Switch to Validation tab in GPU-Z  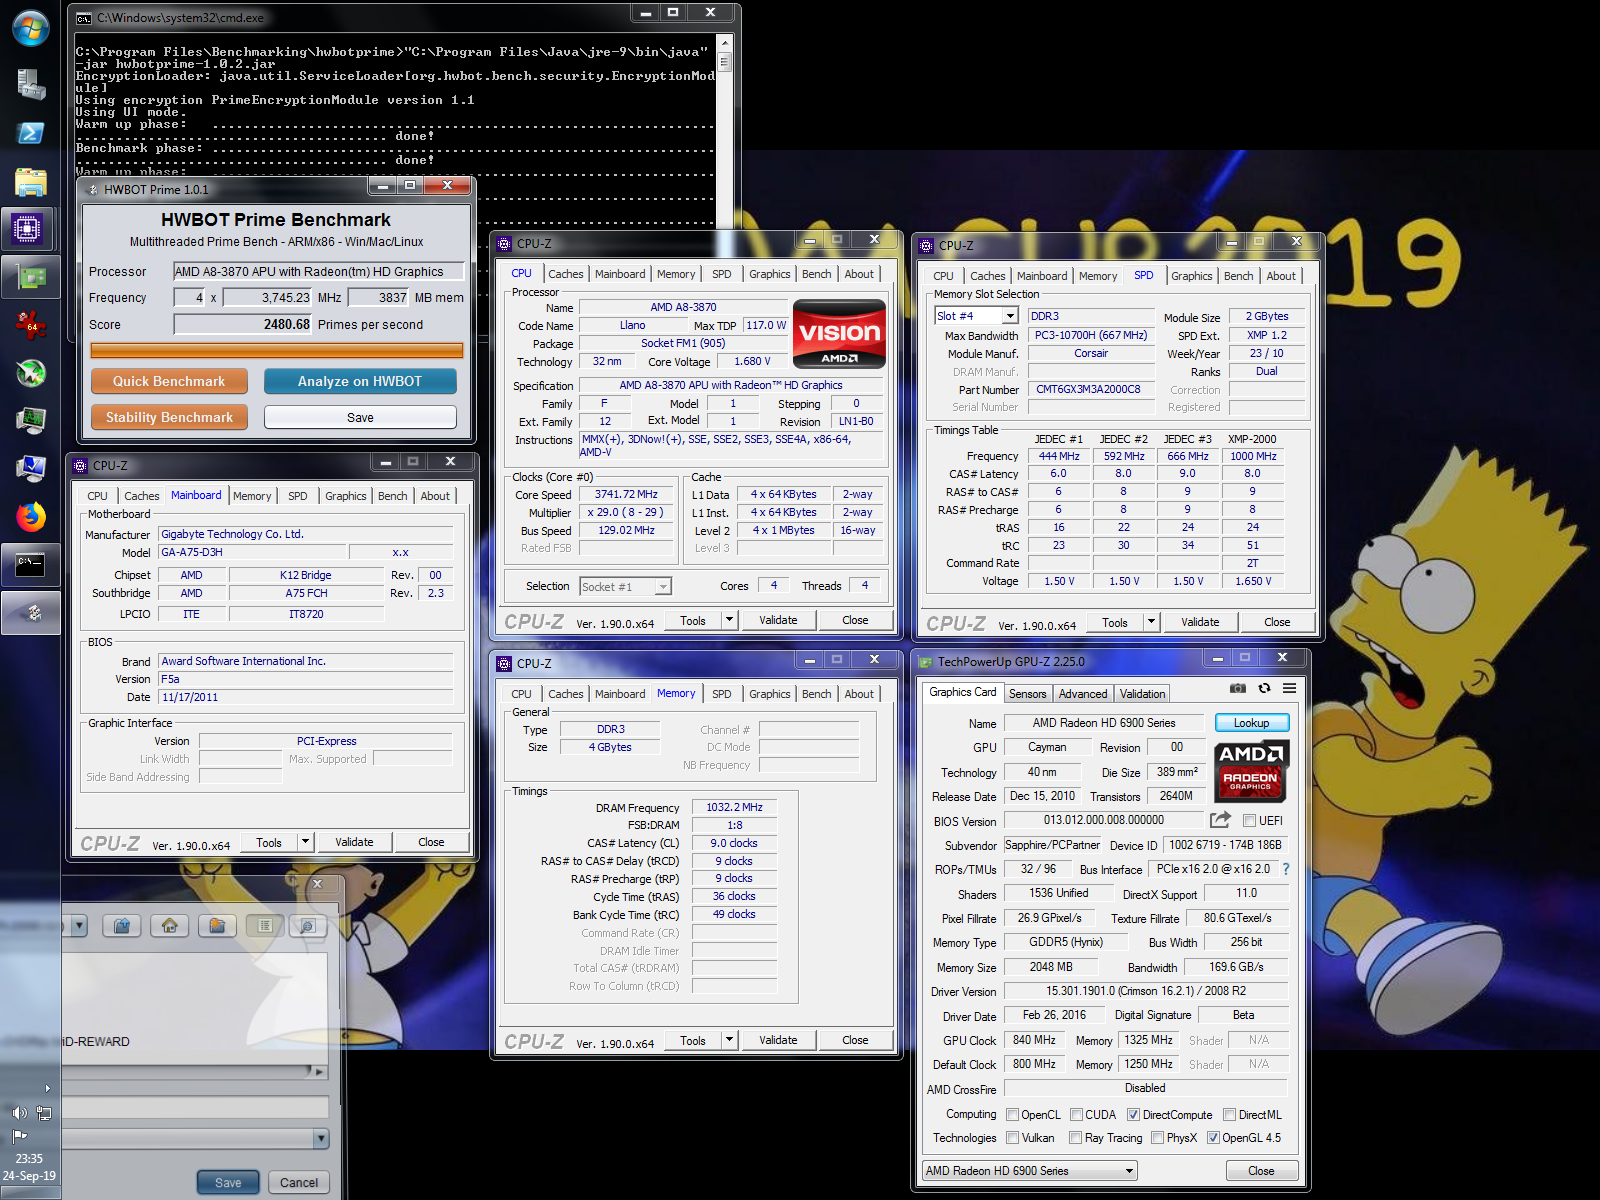pyautogui.click(x=1142, y=694)
